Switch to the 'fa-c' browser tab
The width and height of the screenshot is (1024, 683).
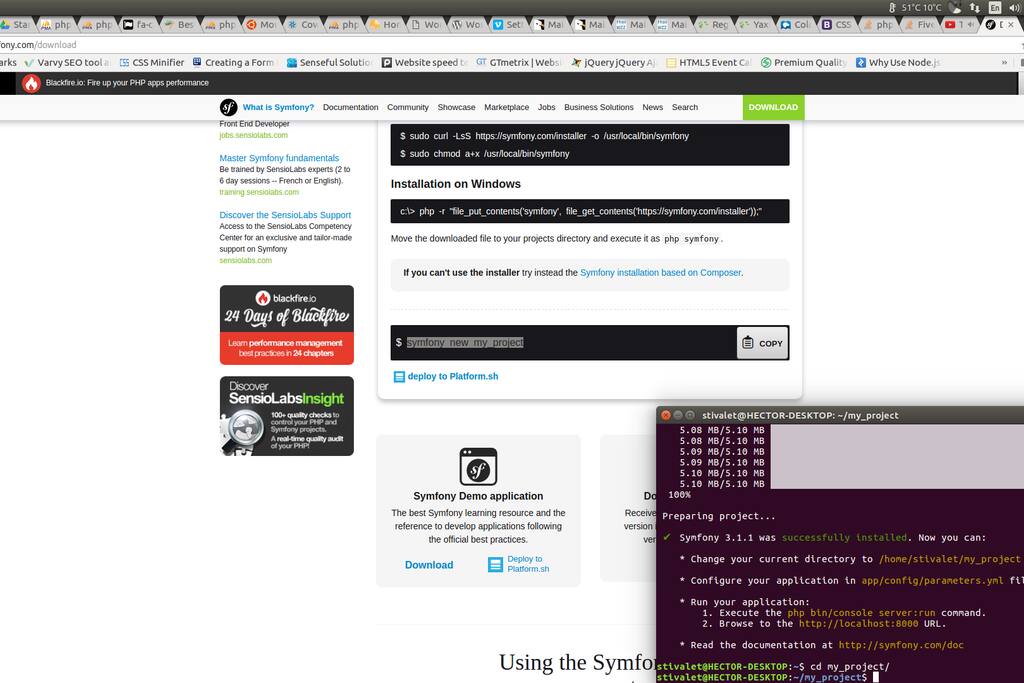coord(138,25)
